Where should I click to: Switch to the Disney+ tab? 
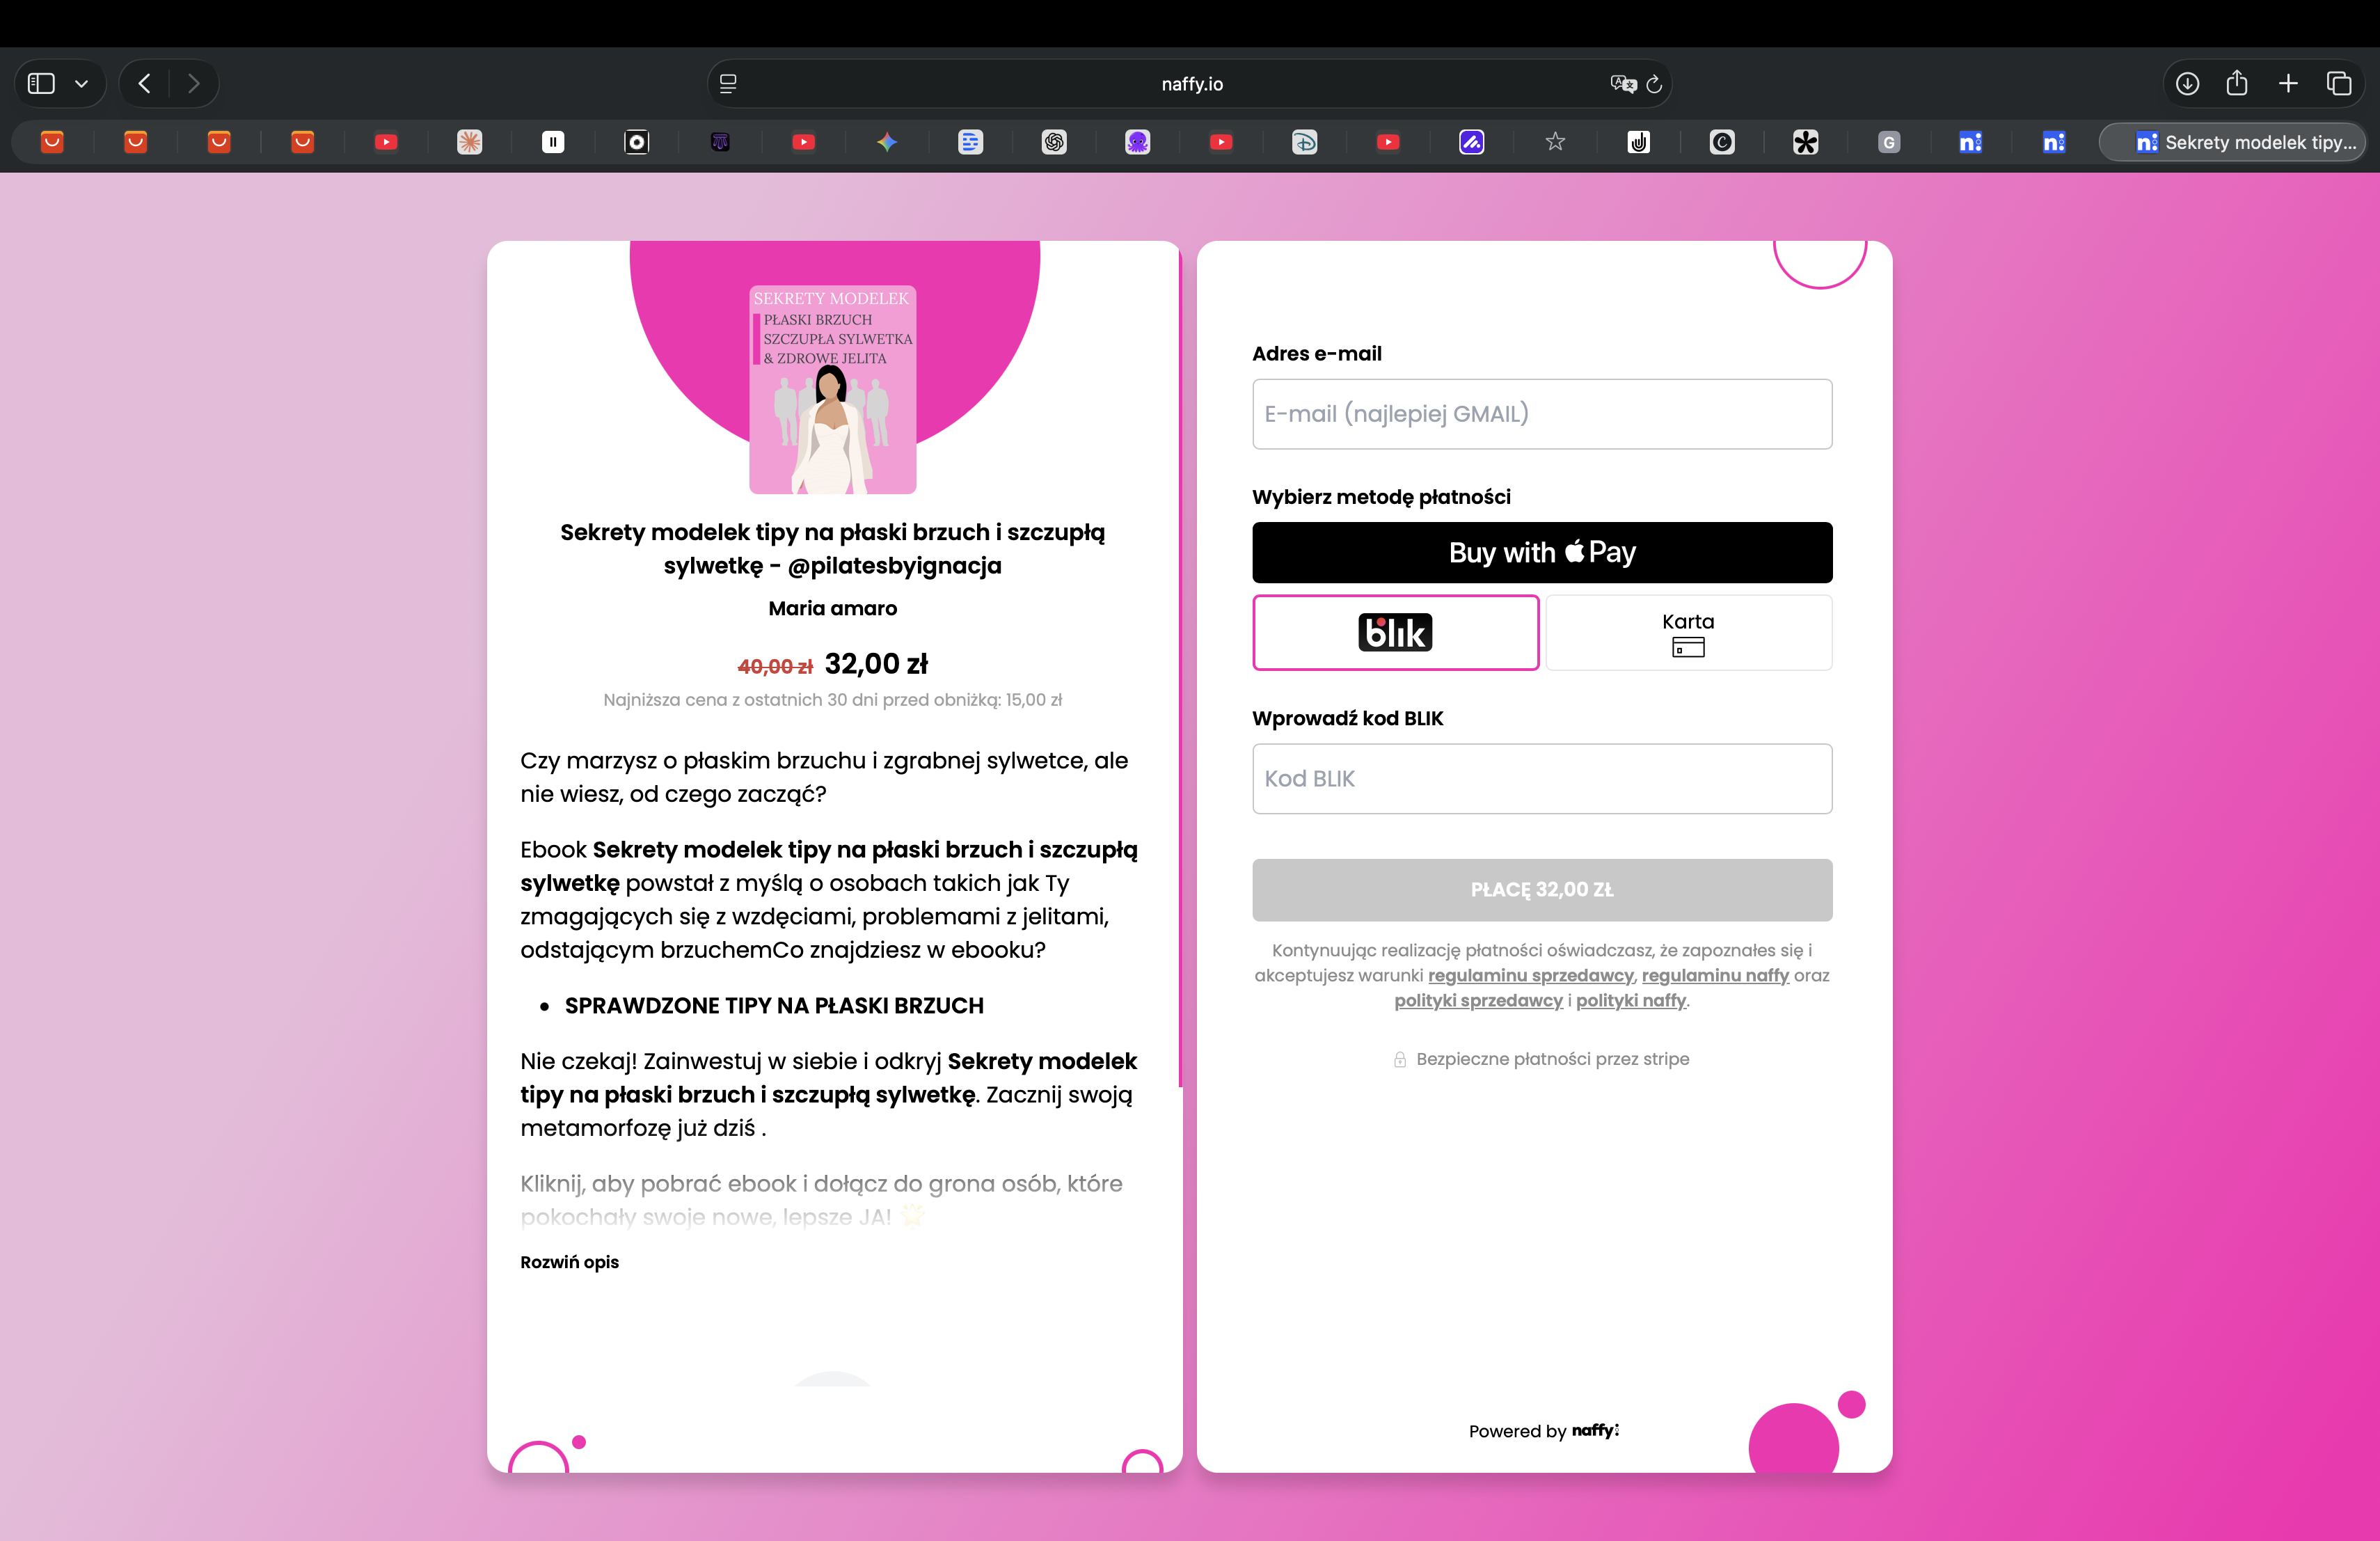(x=1305, y=142)
